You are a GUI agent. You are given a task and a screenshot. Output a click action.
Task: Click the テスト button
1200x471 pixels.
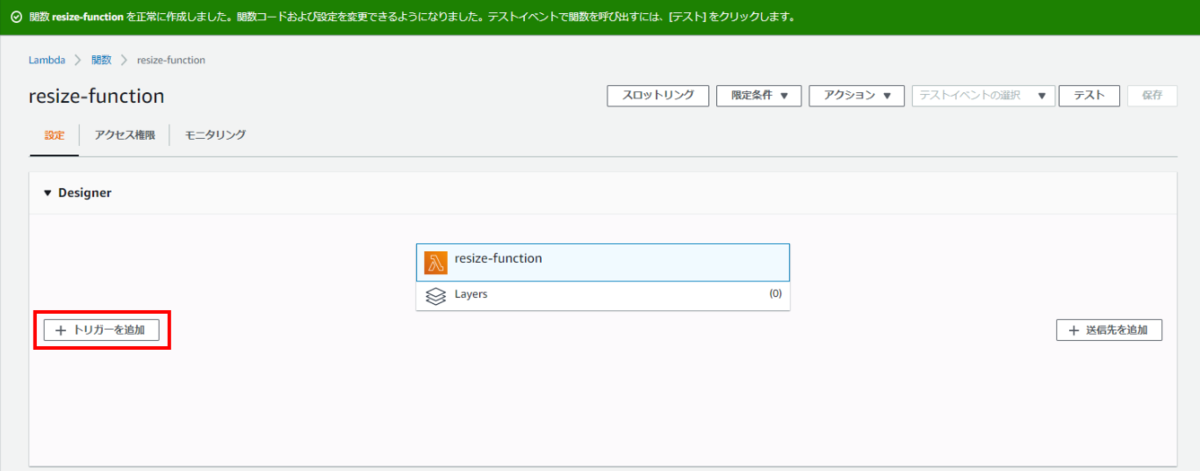pos(1089,95)
